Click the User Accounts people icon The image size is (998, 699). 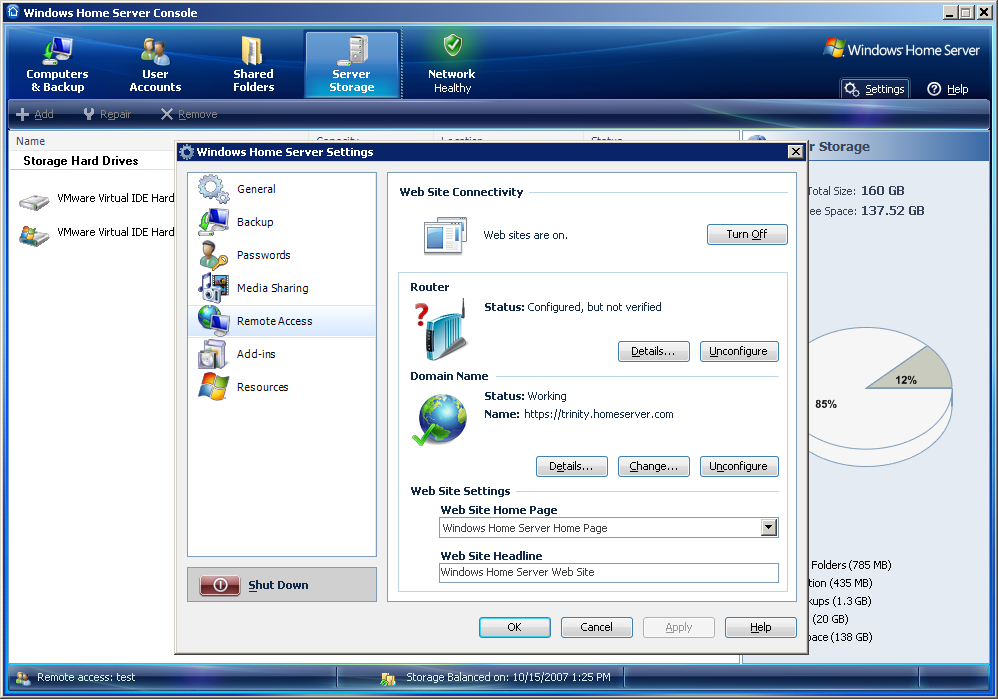pos(155,51)
